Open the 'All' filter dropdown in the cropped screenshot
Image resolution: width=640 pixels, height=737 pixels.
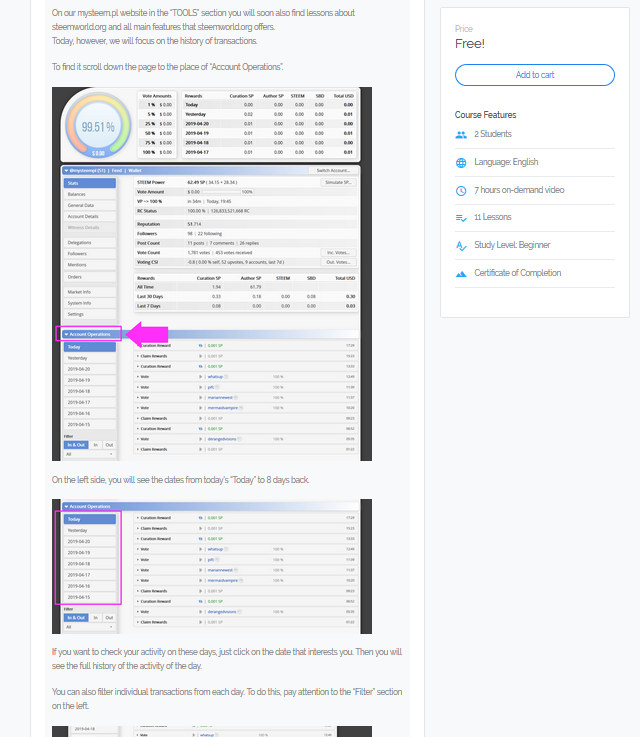(x=90, y=627)
